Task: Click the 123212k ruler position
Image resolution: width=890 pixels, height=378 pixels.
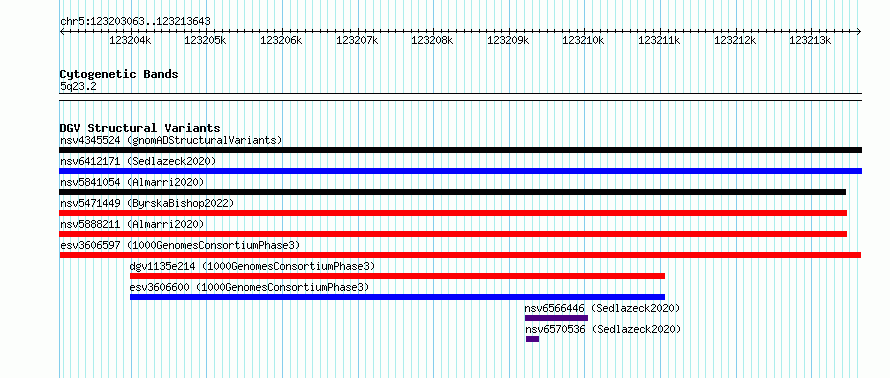Action: (x=736, y=40)
